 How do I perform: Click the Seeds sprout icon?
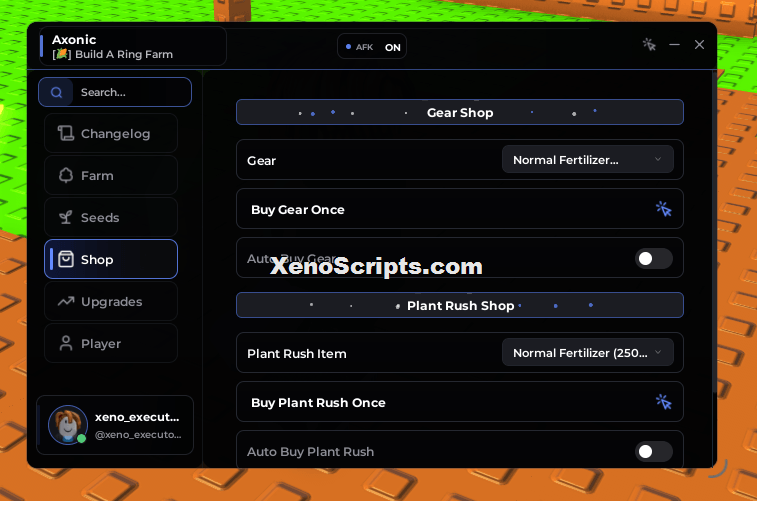66,217
